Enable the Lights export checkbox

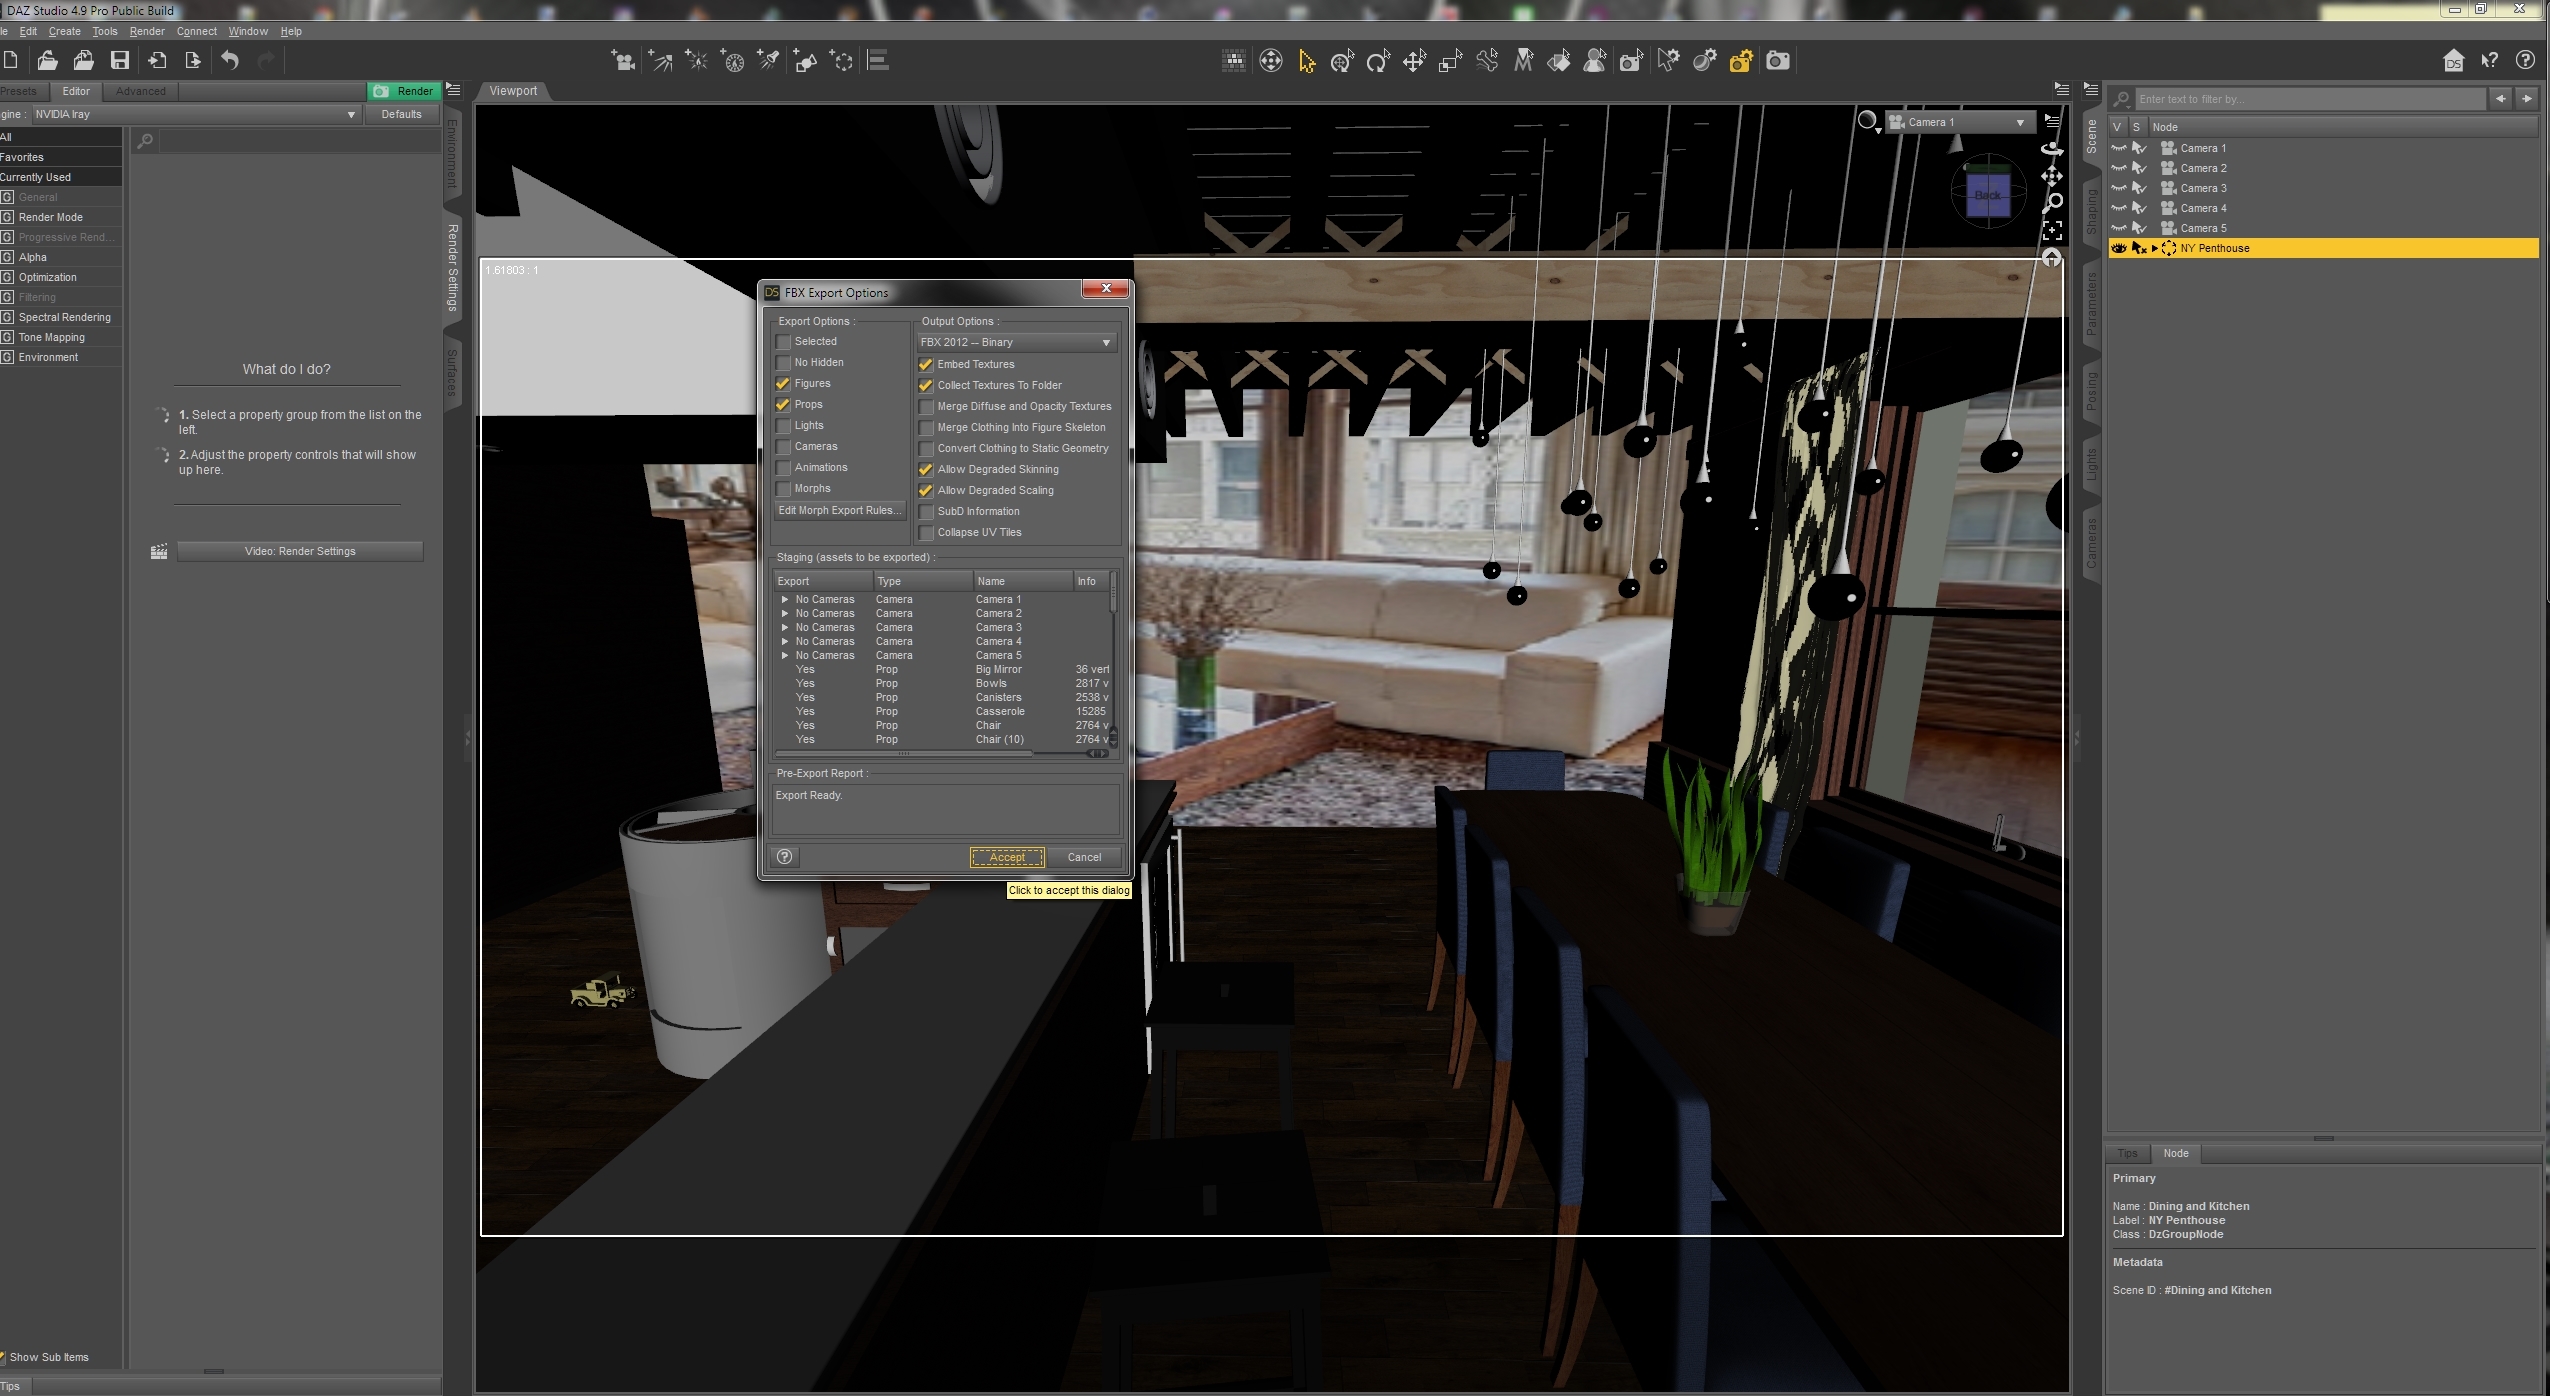784,426
